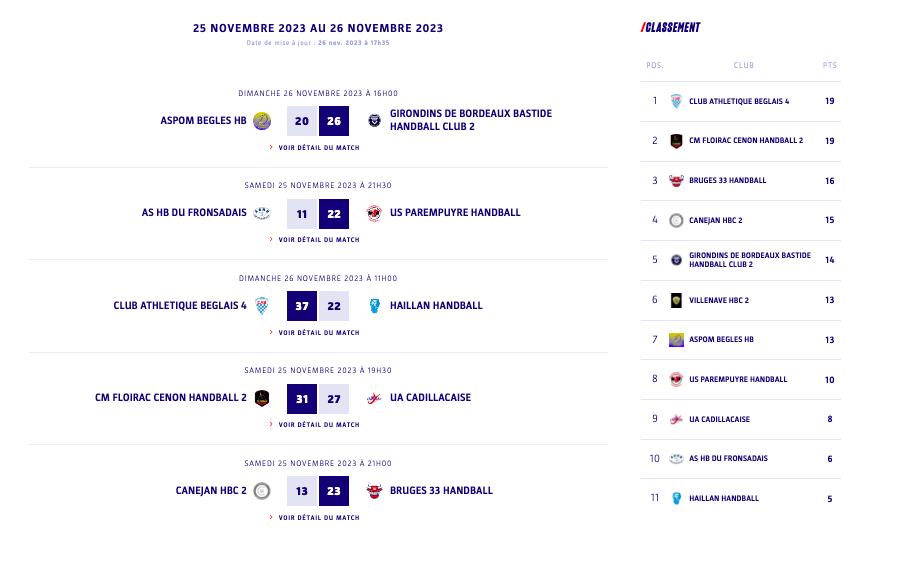This screenshot has width=922, height=562.
Task: Open Canejan HBC 2 from standings table
Action: pyautogui.click(x=715, y=220)
